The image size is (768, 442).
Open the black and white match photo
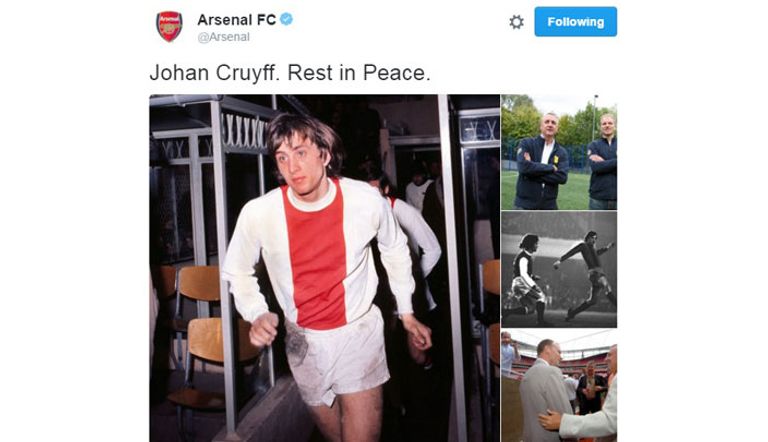559,270
